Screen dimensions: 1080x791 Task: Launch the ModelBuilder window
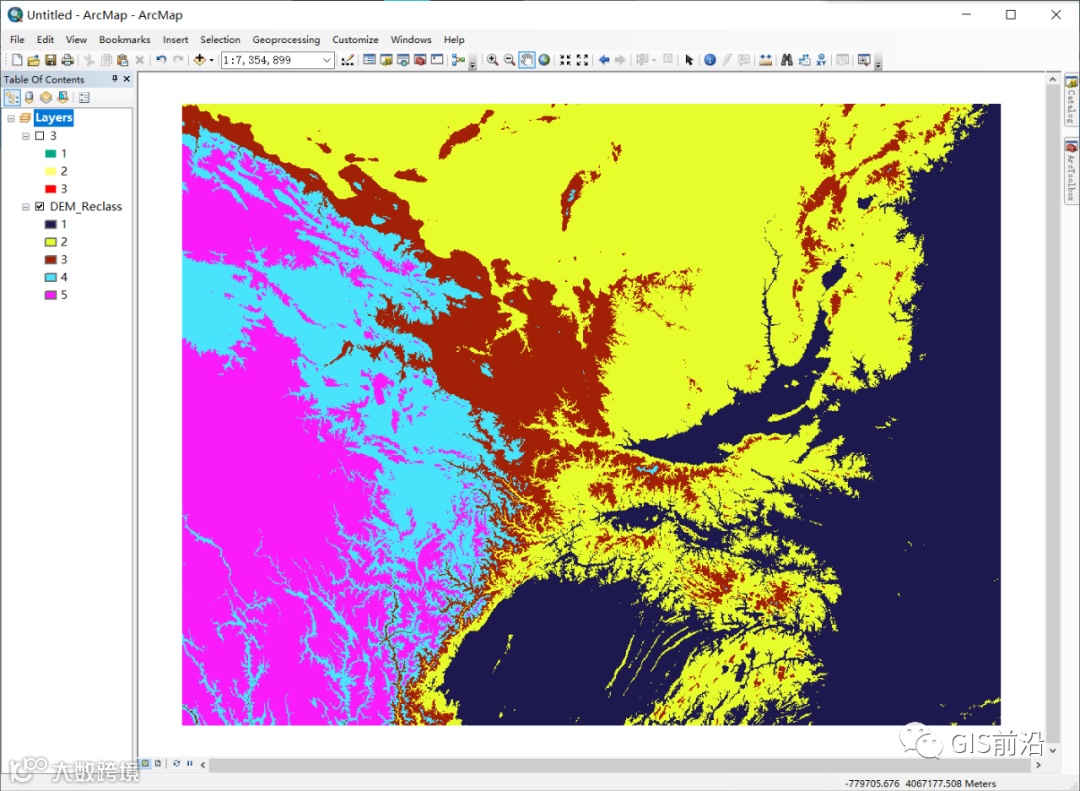[x=458, y=60]
